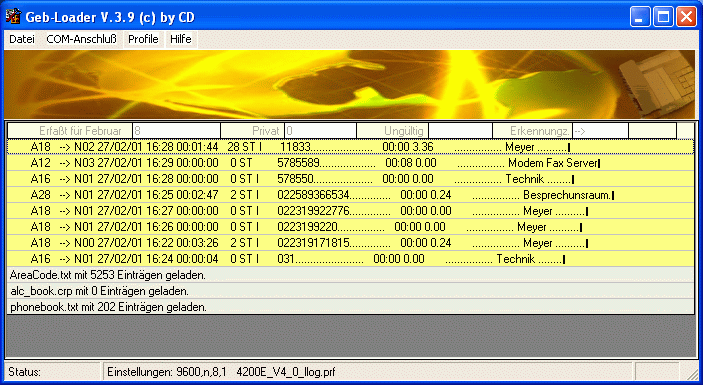The height and width of the screenshot is (385, 703).
Task: Click the Einstellungen status bar panel
Action: [x=367, y=372]
